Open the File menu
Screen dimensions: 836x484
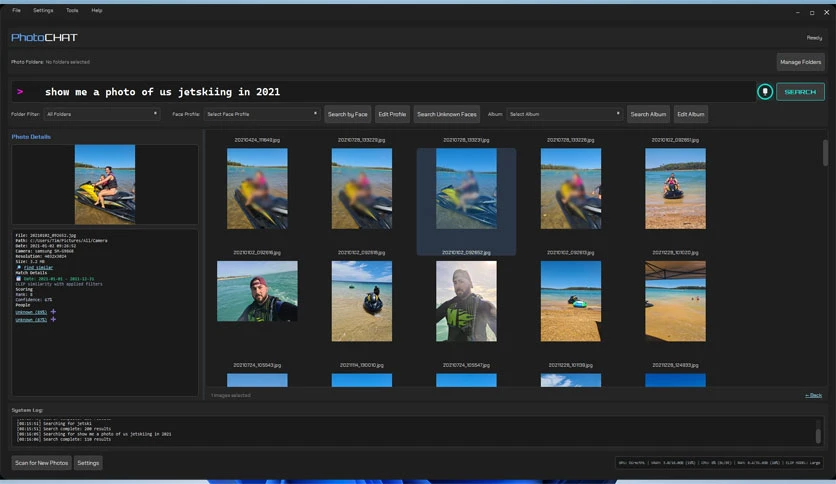[x=17, y=11]
